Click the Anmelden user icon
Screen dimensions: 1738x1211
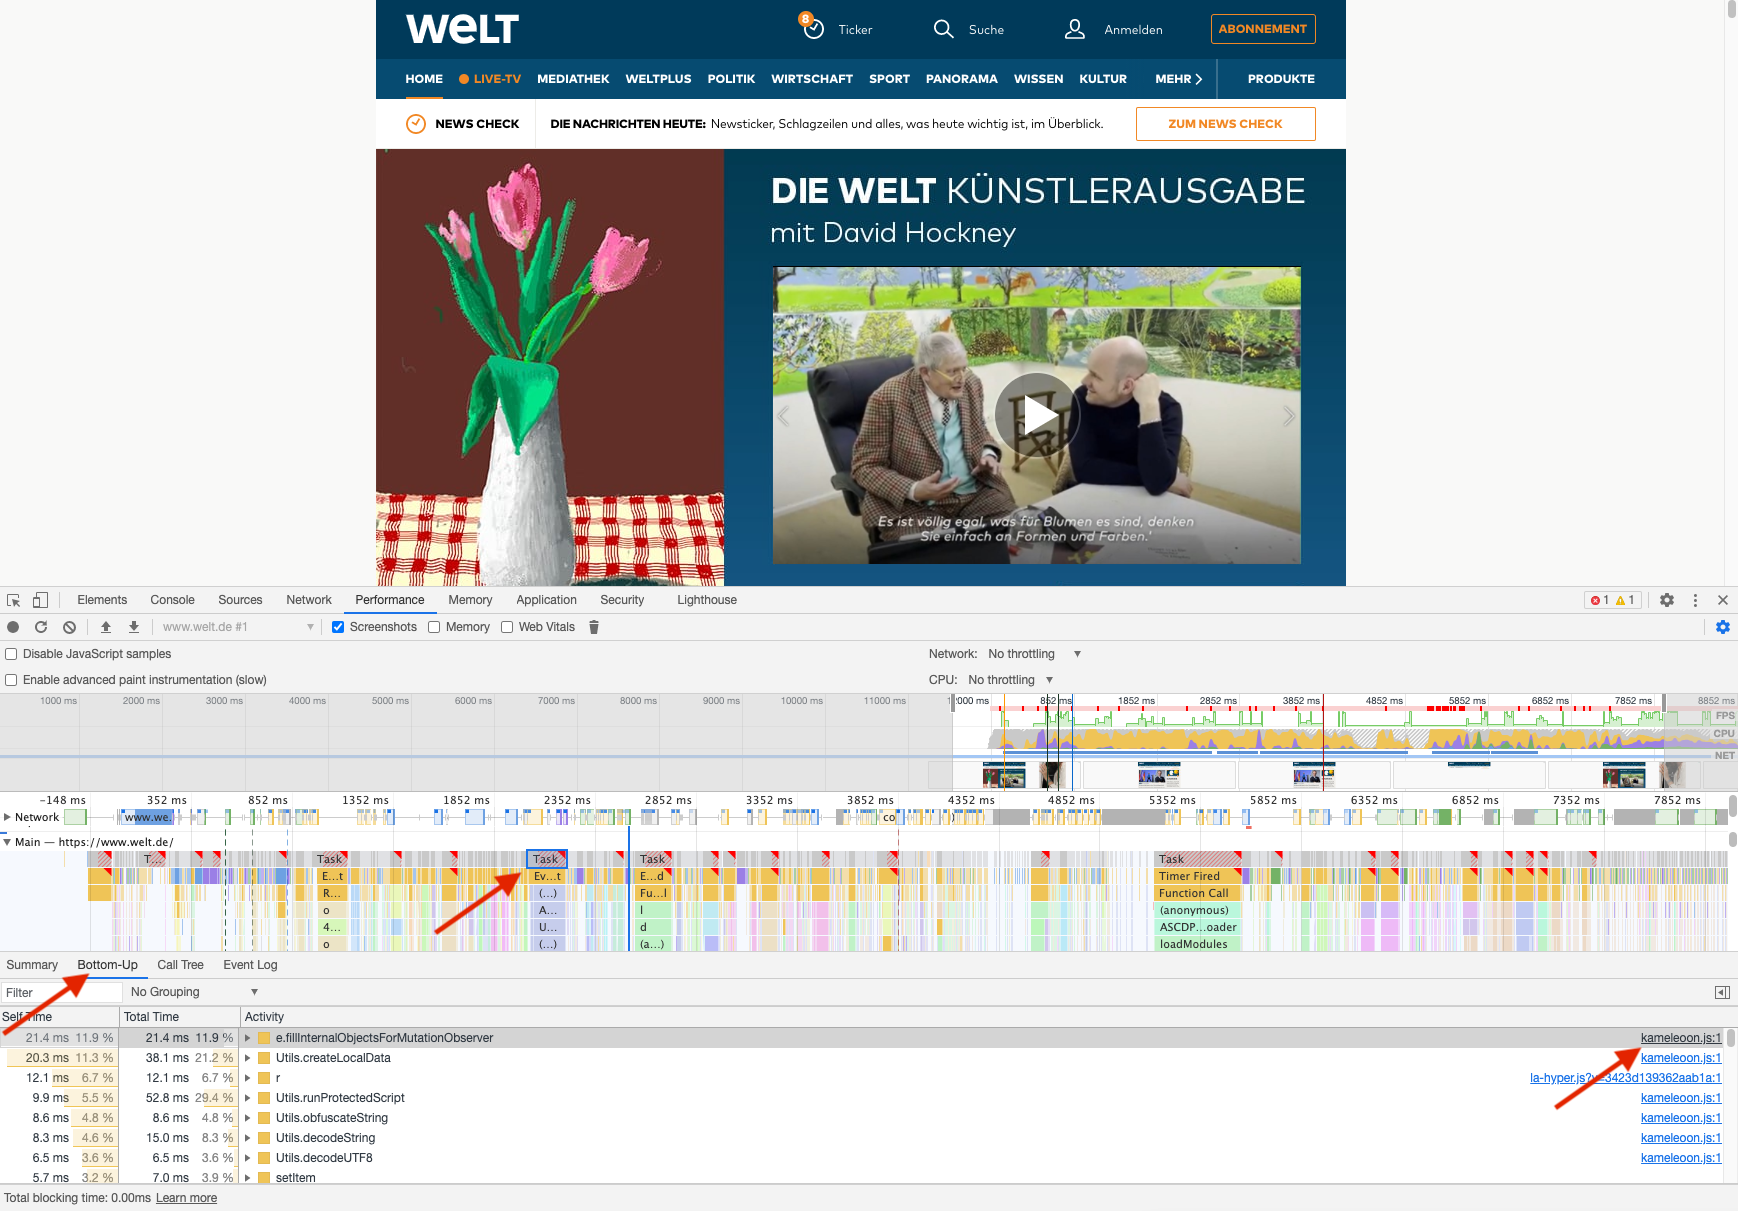click(1075, 29)
